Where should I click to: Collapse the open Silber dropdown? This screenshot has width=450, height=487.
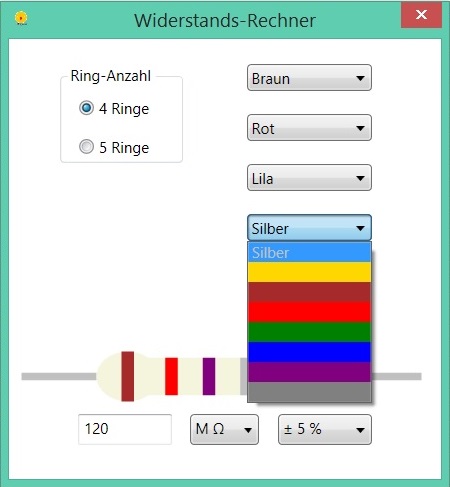pyautogui.click(x=309, y=228)
